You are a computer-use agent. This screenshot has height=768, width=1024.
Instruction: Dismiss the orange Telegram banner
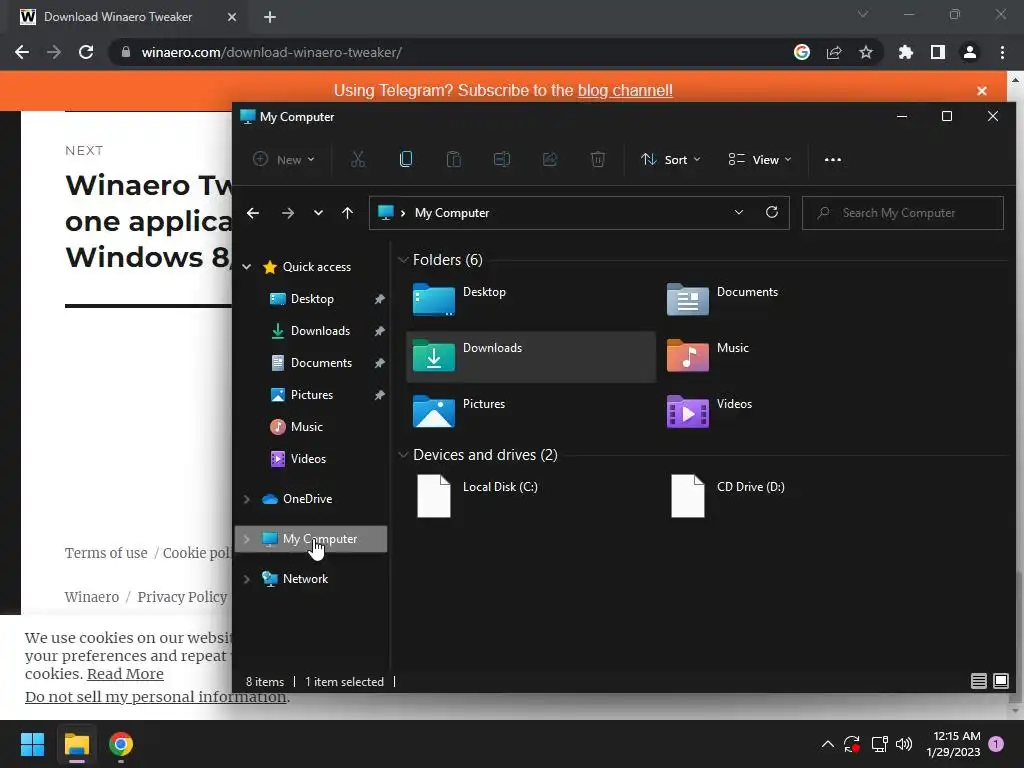point(982,91)
